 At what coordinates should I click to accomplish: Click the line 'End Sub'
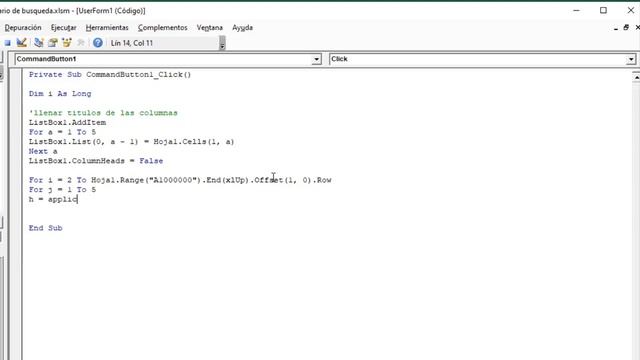click(x=45, y=228)
